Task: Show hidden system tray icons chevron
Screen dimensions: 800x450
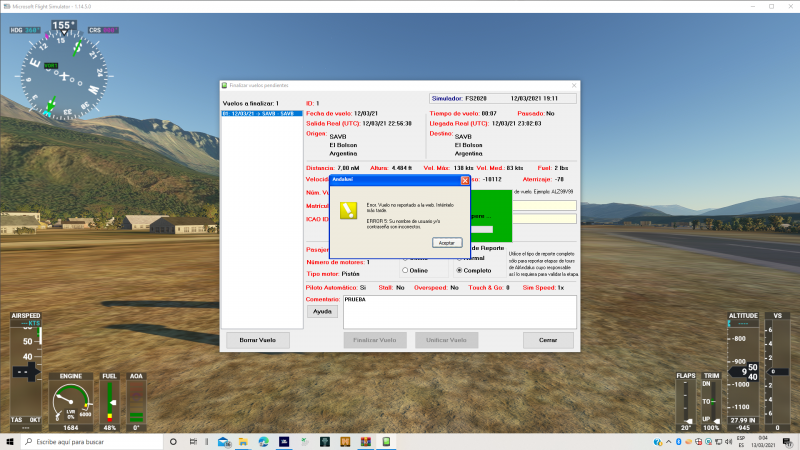Action: (668, 442)
